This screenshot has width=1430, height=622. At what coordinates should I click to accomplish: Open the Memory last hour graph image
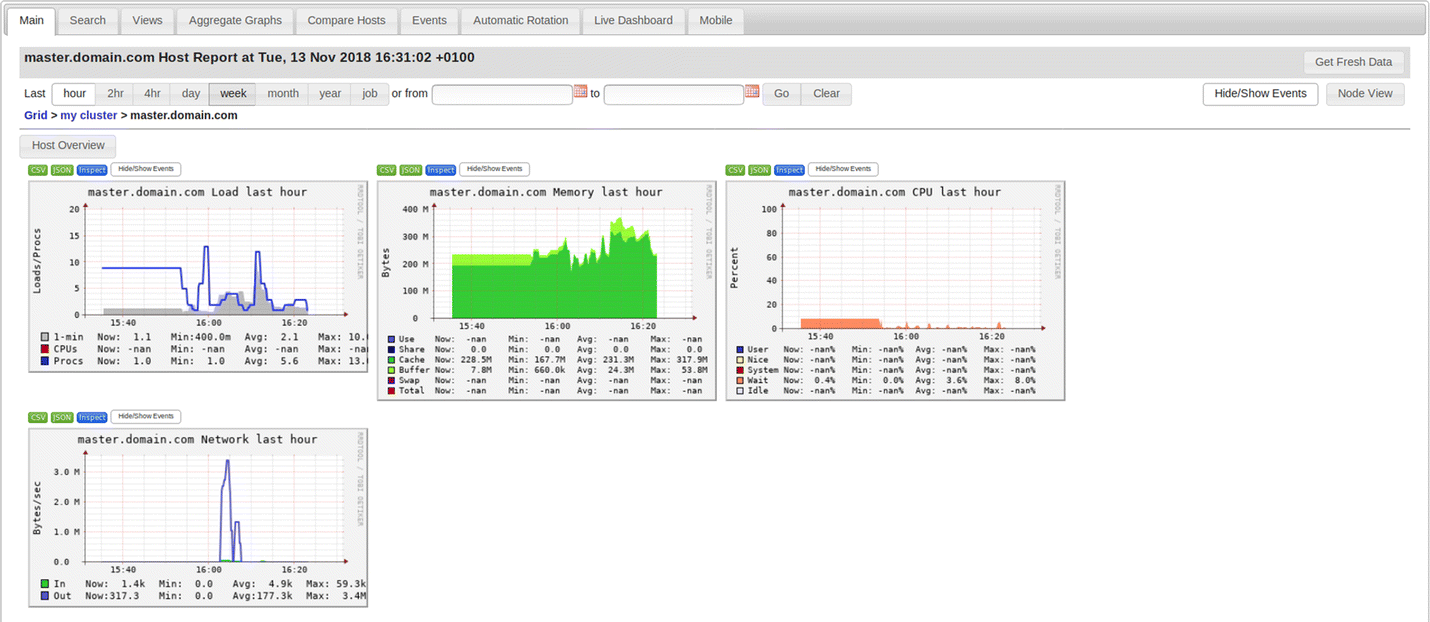[546, 290]
